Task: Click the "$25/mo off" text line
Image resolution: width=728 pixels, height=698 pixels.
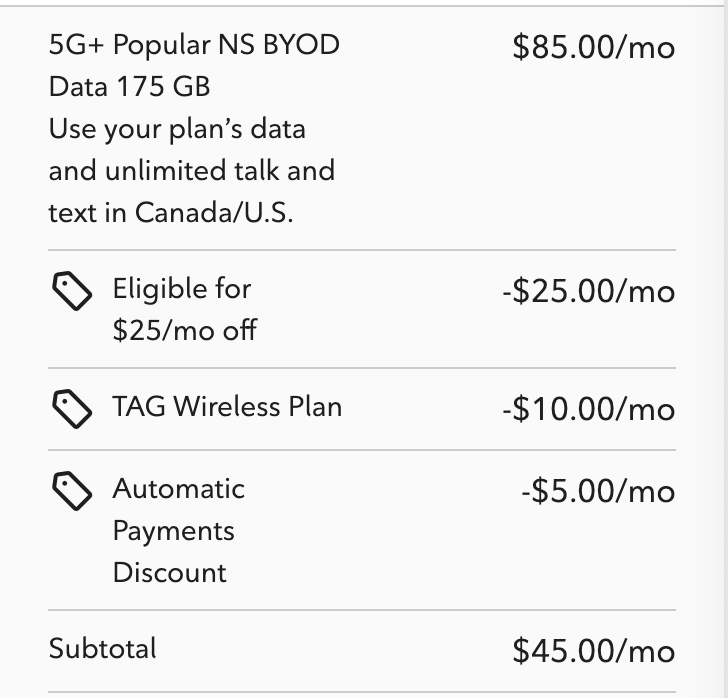Action: coord(184,331)
